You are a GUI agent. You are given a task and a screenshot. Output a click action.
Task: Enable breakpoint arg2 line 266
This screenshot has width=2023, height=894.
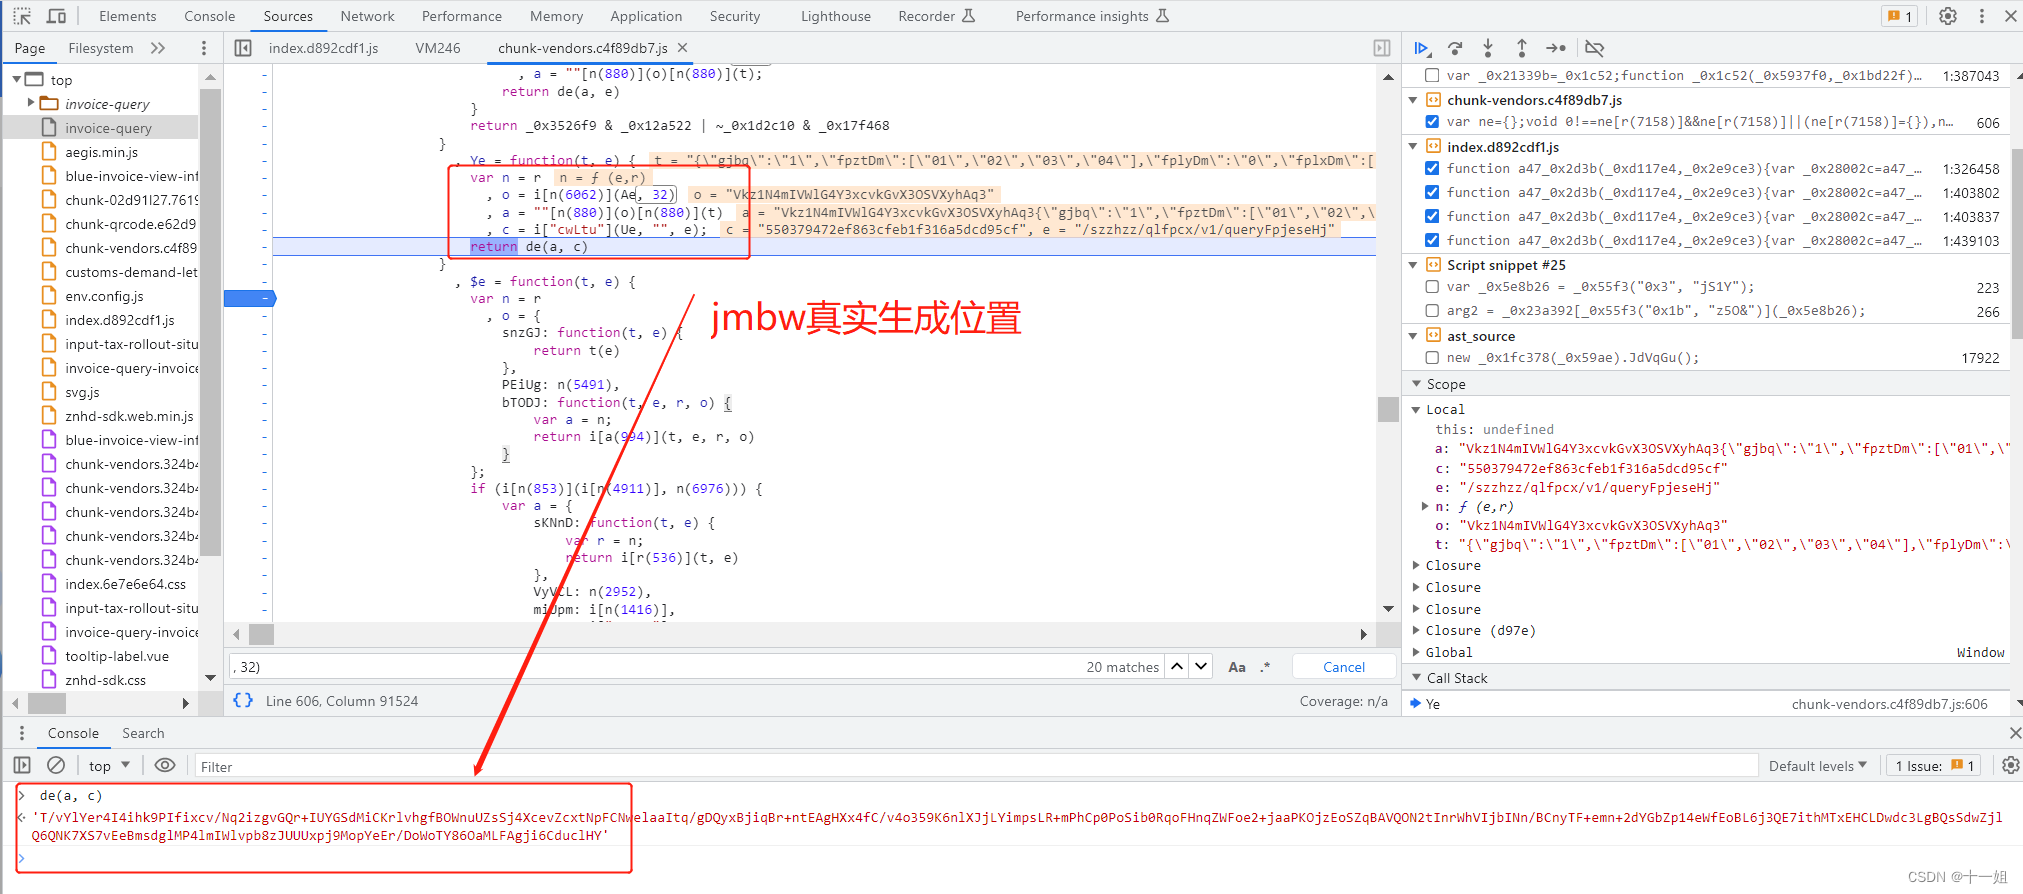1432,311
